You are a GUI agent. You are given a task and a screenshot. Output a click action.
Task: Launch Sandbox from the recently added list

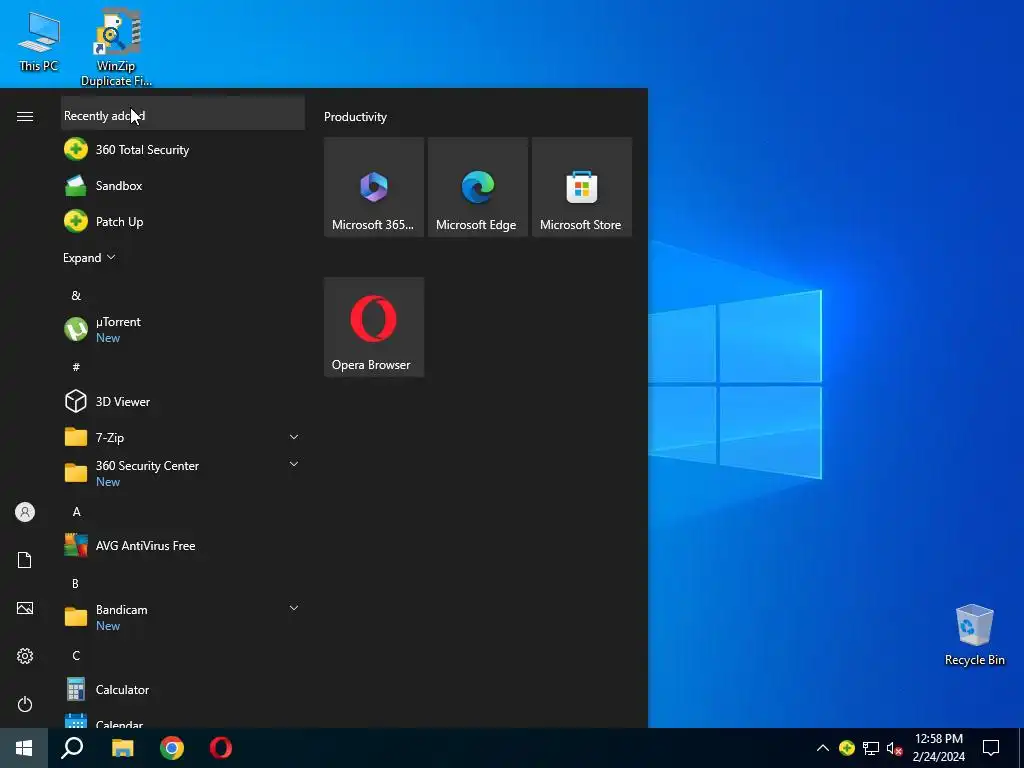tap(183, 185)
